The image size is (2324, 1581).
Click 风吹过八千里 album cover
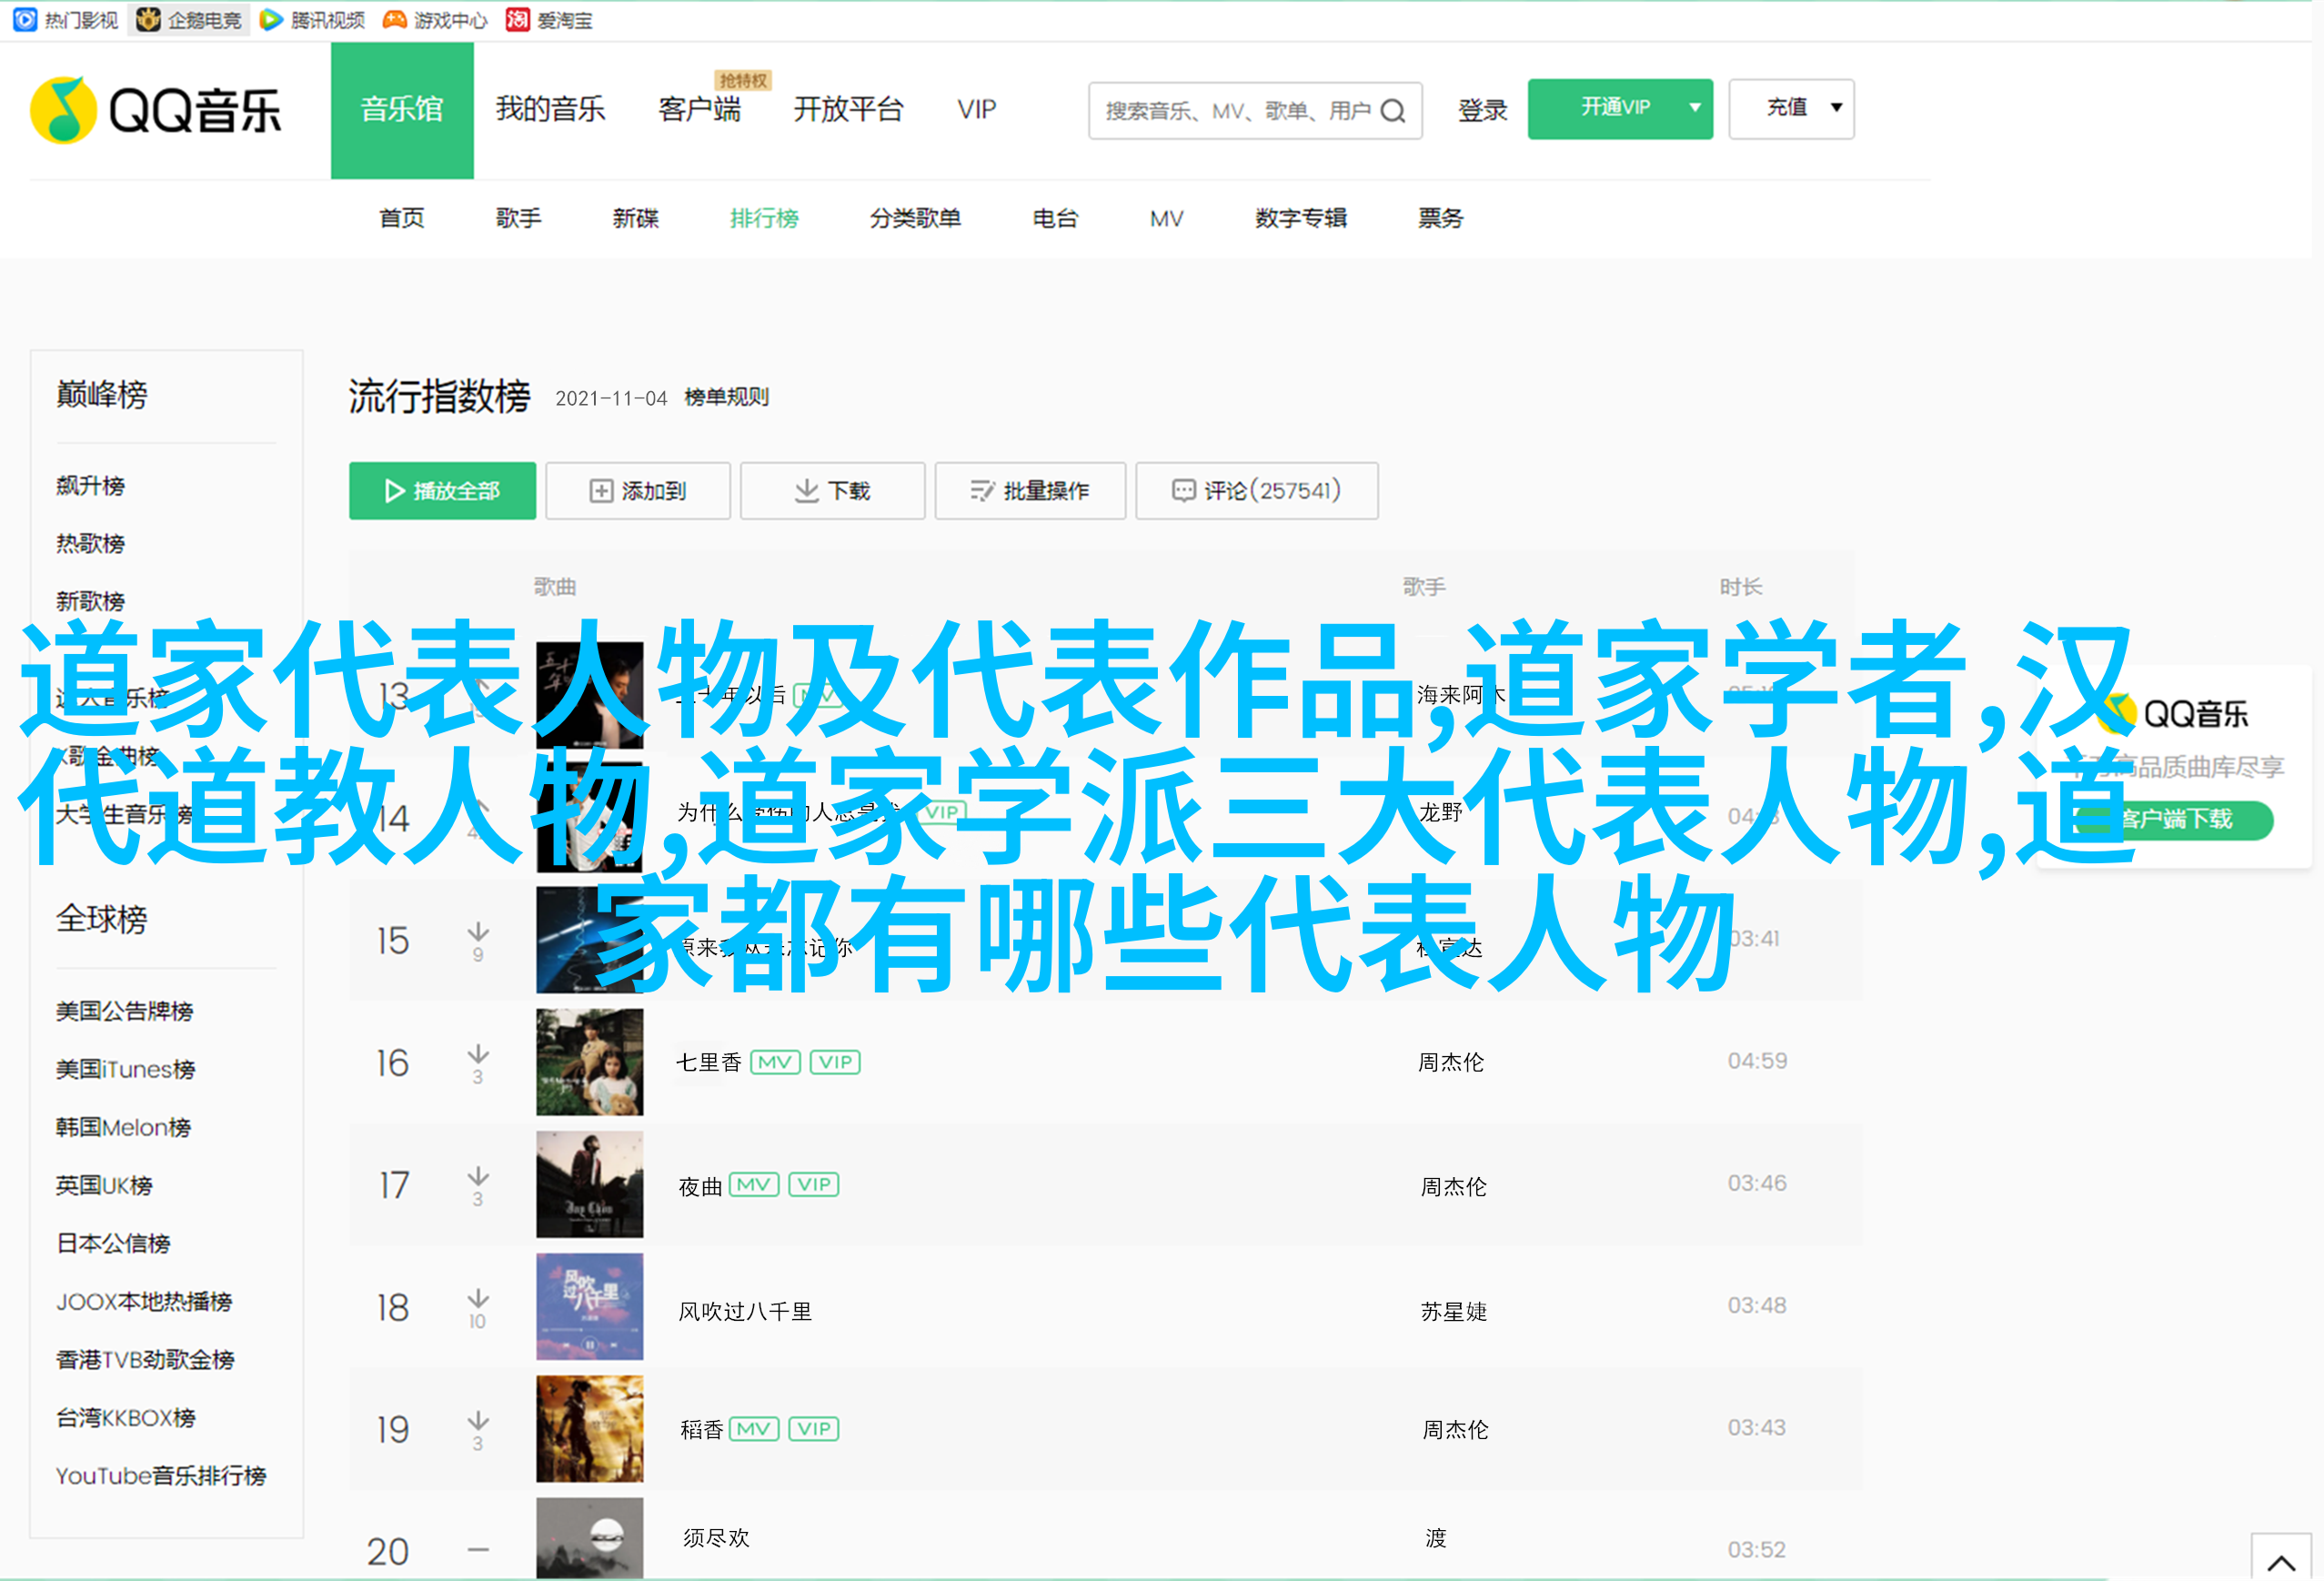pyautogui.click(x=590, y=1307)
